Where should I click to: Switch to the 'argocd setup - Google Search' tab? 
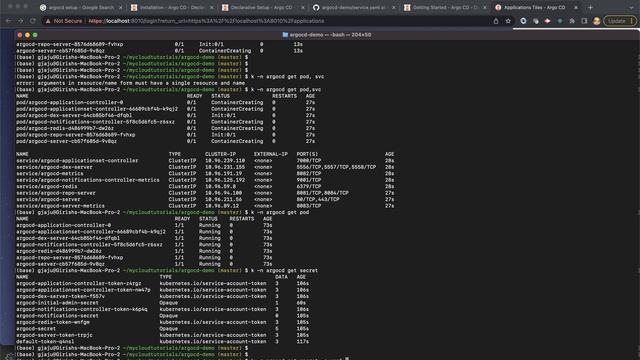click(x=80, y=7)
